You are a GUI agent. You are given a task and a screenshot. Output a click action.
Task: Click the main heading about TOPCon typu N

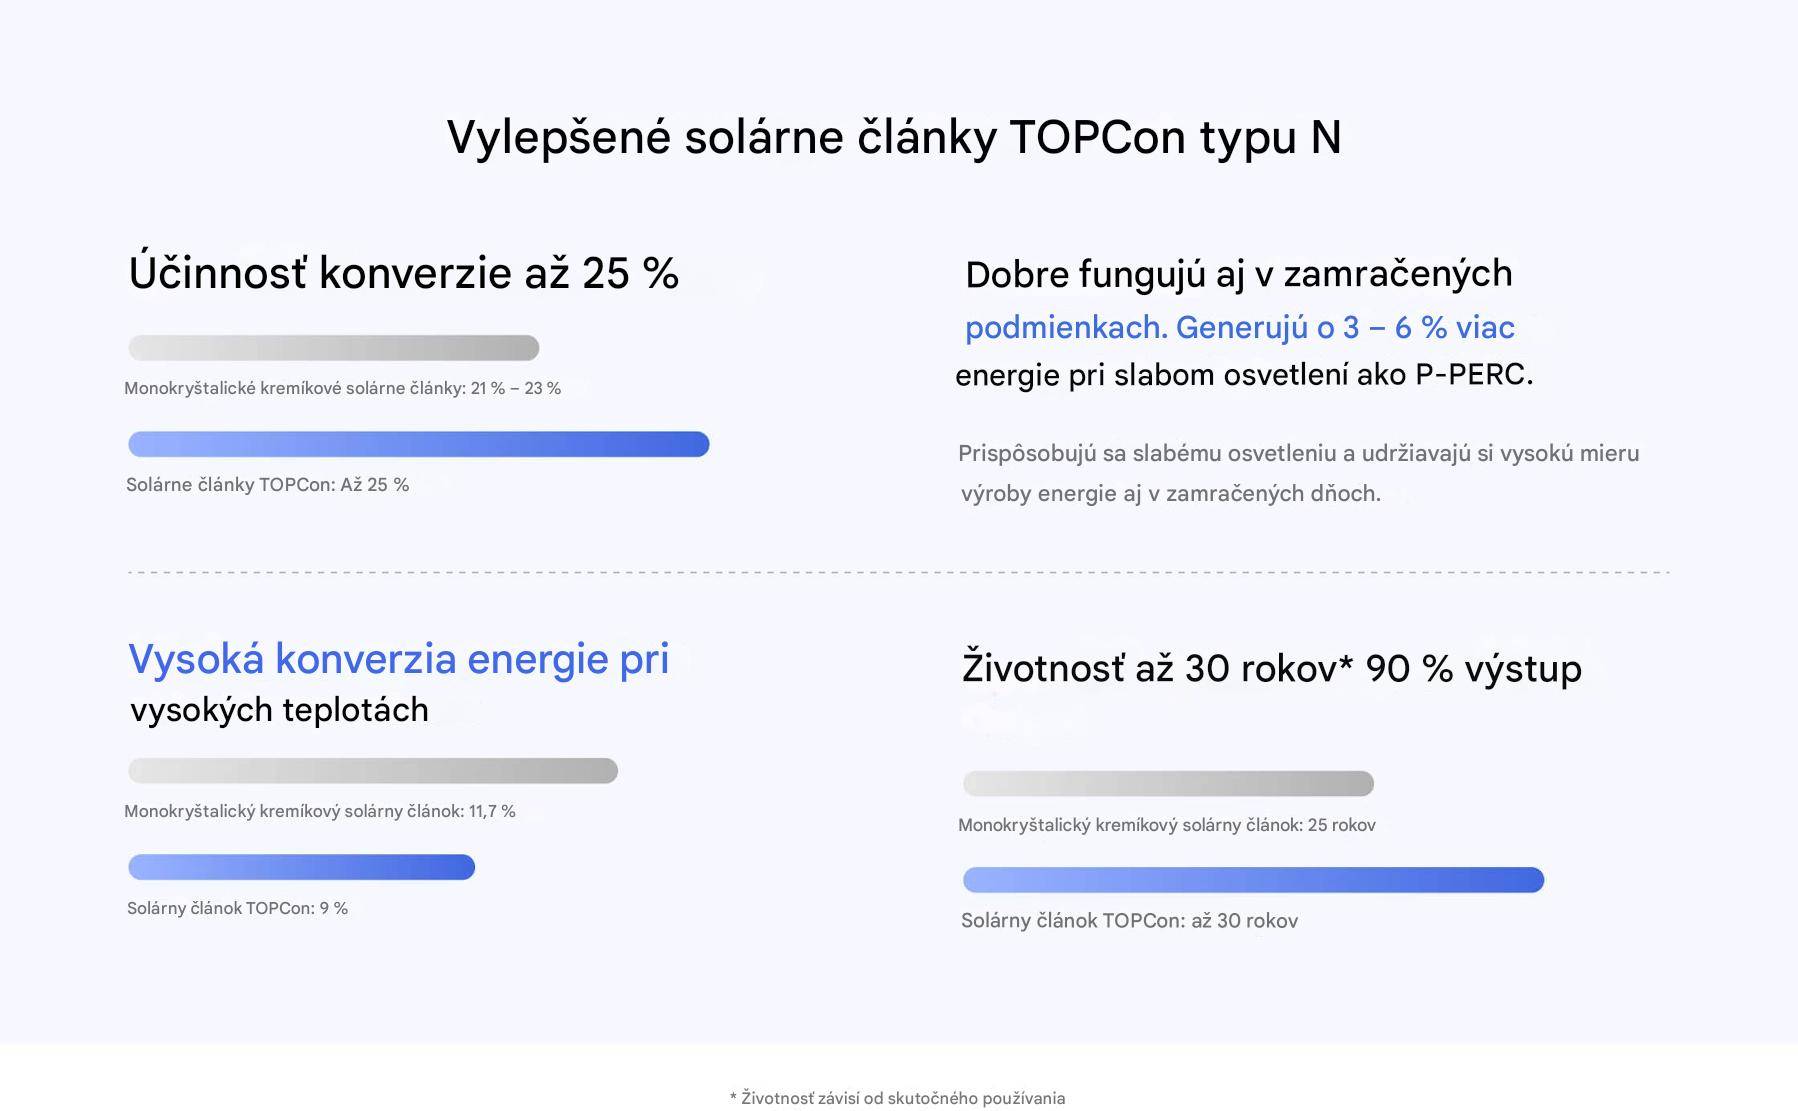click(x=894, y=138)
